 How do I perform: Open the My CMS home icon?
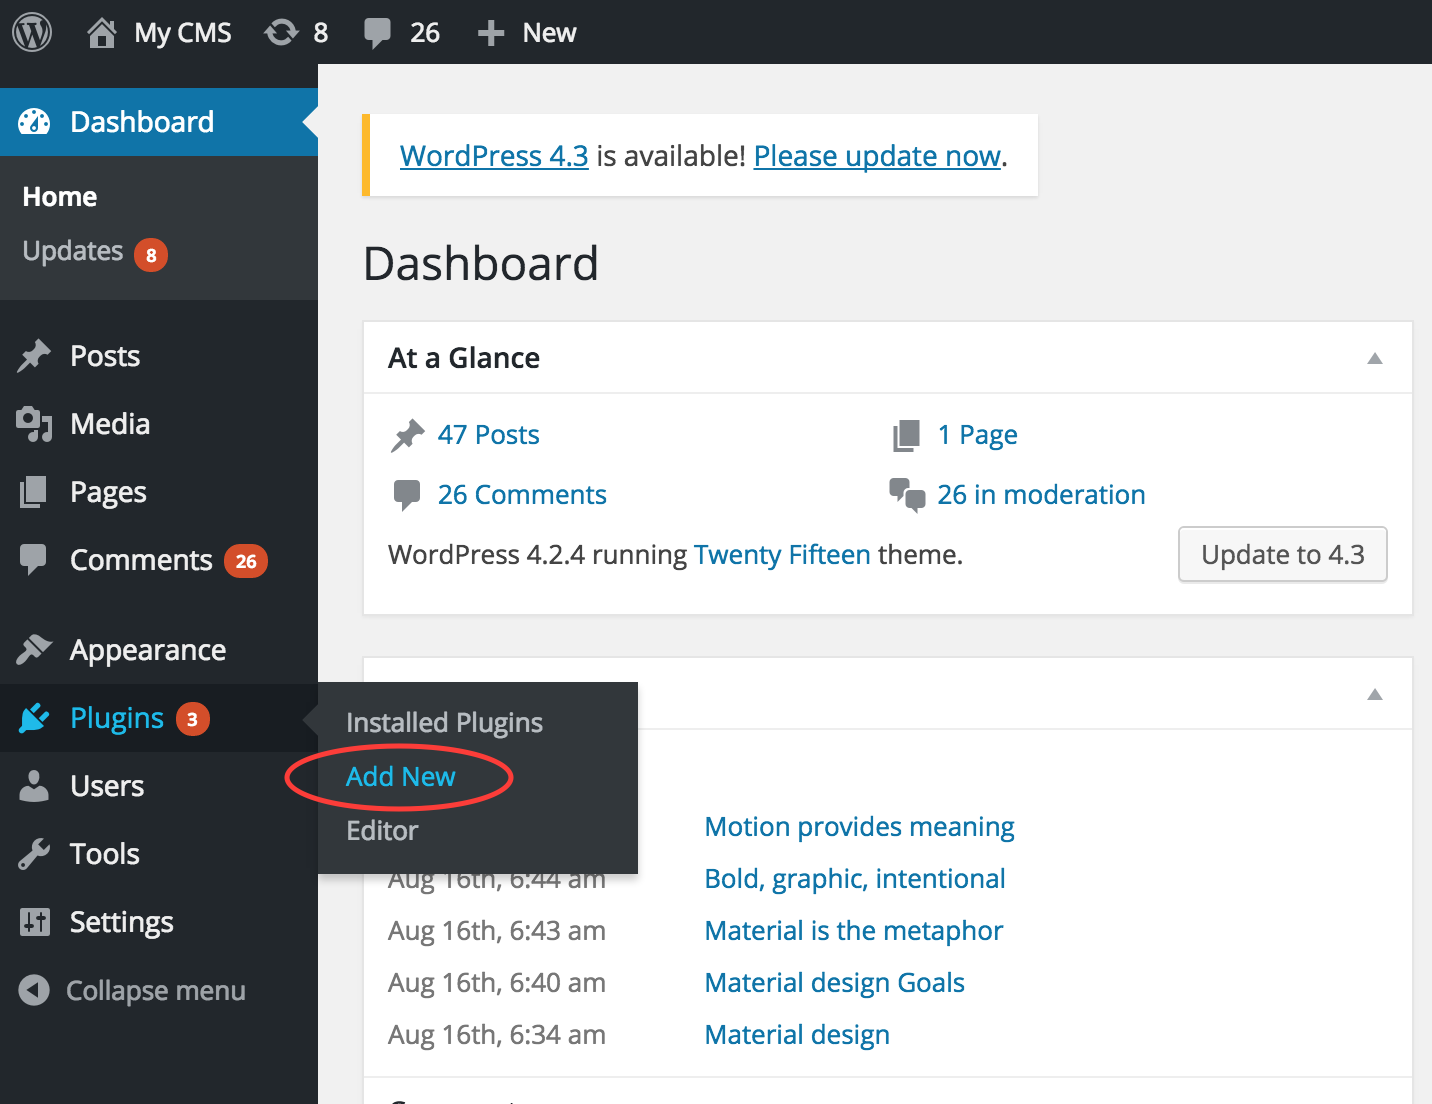[101, 32]
